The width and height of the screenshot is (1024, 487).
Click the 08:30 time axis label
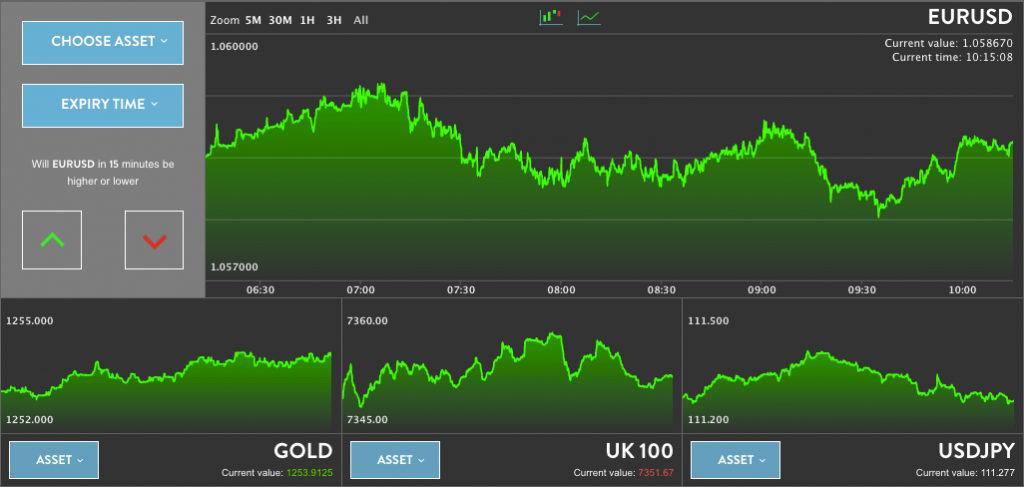pyautogui.click(x=662, y=290)
